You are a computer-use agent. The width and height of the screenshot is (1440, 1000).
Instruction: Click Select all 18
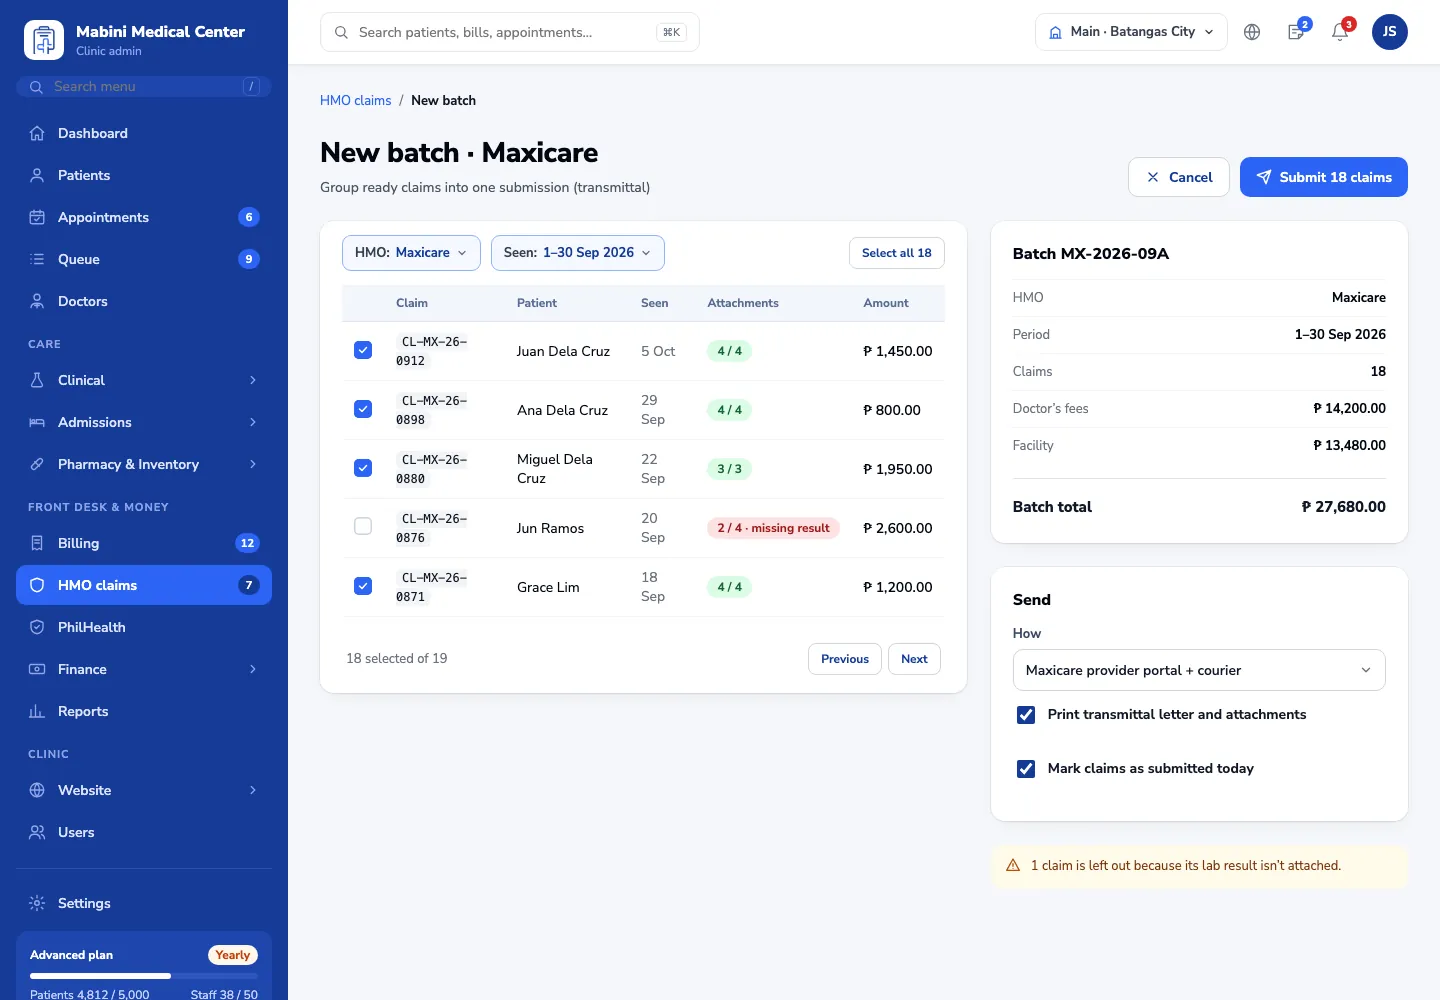[897, 253]
